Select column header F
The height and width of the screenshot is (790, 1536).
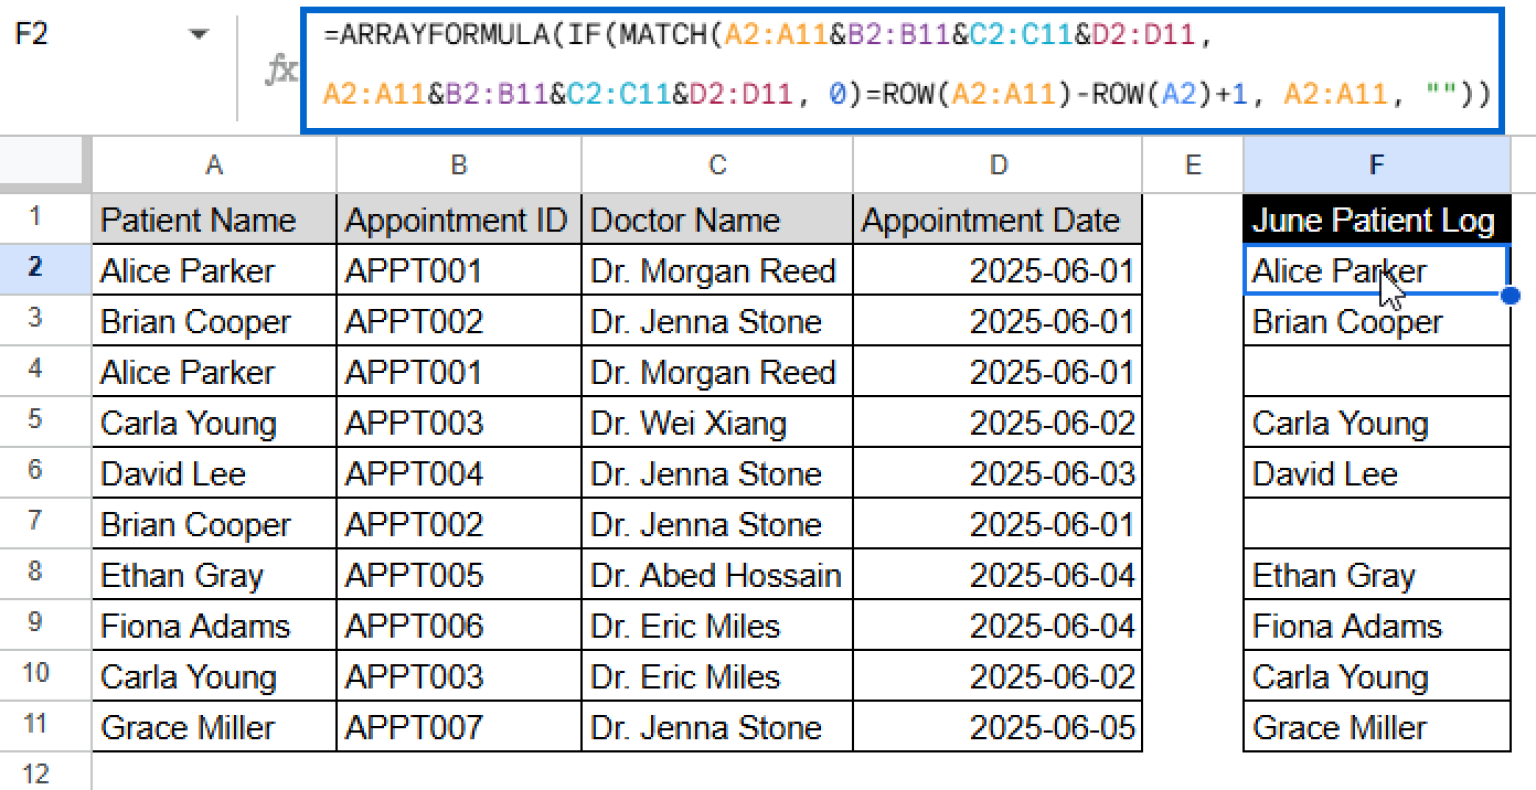[1376, 164]
